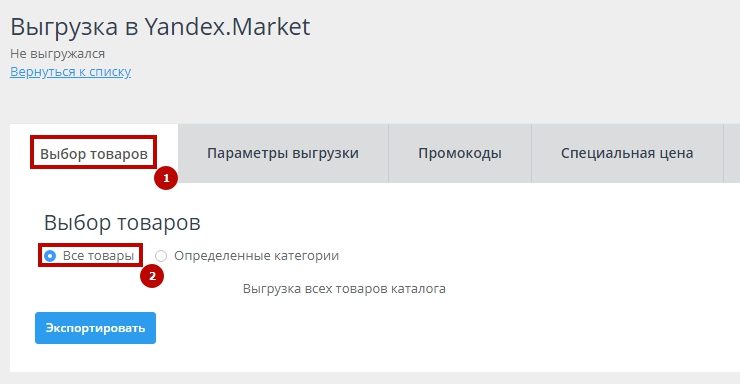This screenshot has width=740, height=384.
Task: Select the Все товары radio circle
Action: [x=50, y=256]
